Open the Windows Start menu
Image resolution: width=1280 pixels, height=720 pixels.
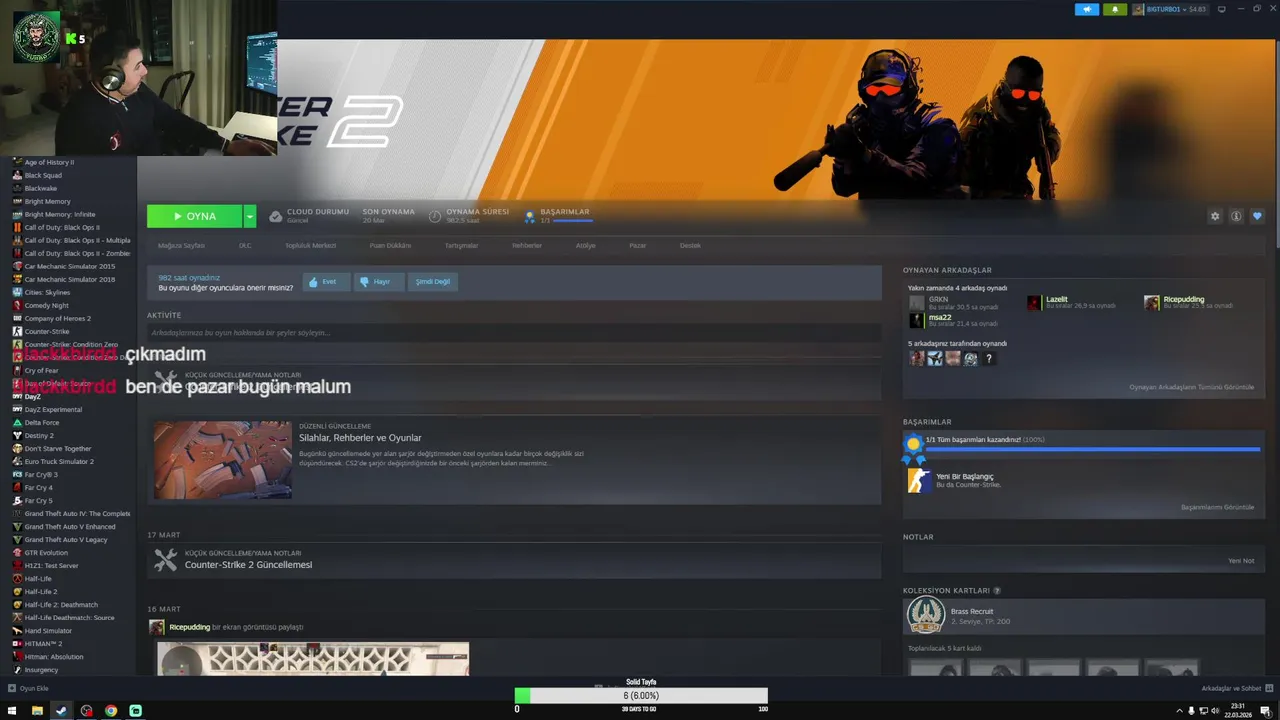pos(12,711)
